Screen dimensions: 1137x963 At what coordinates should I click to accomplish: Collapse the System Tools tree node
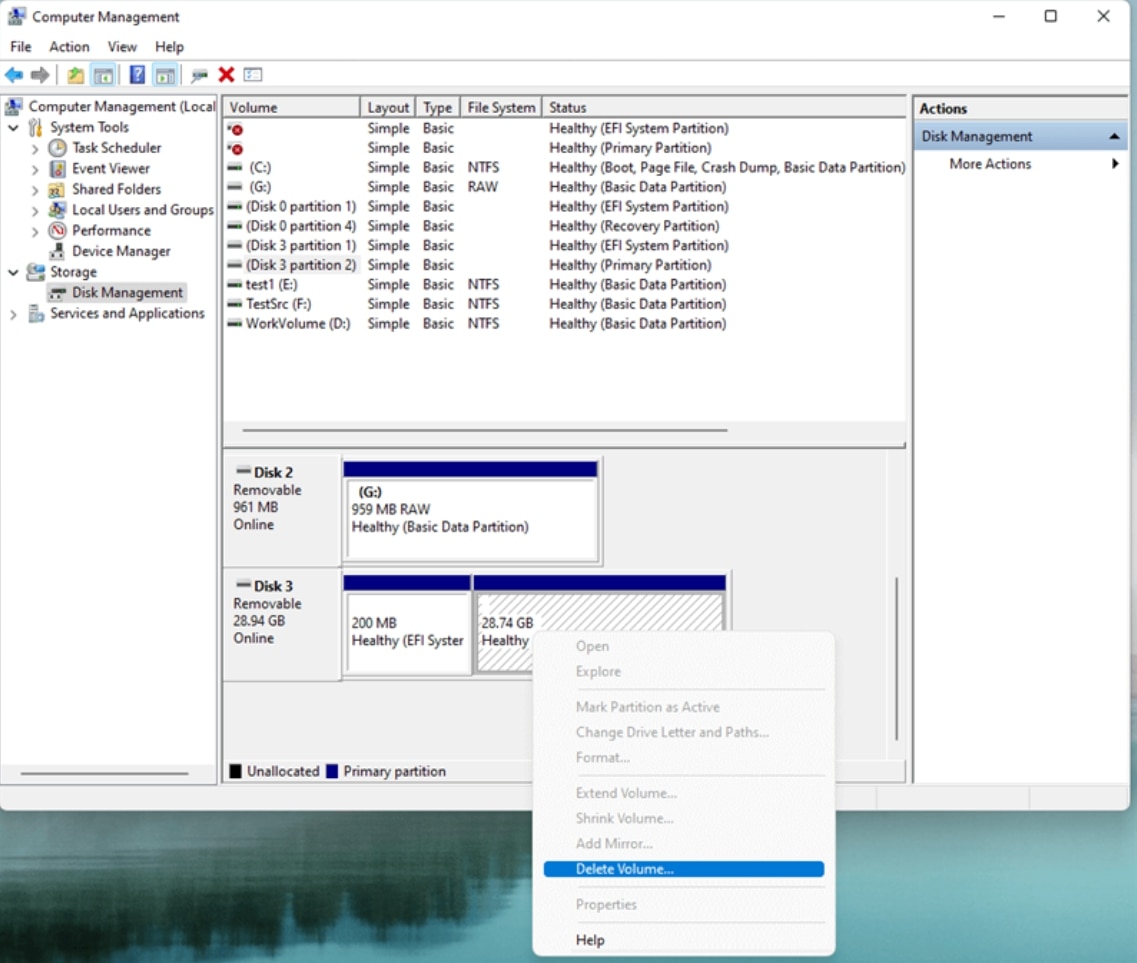13,128
